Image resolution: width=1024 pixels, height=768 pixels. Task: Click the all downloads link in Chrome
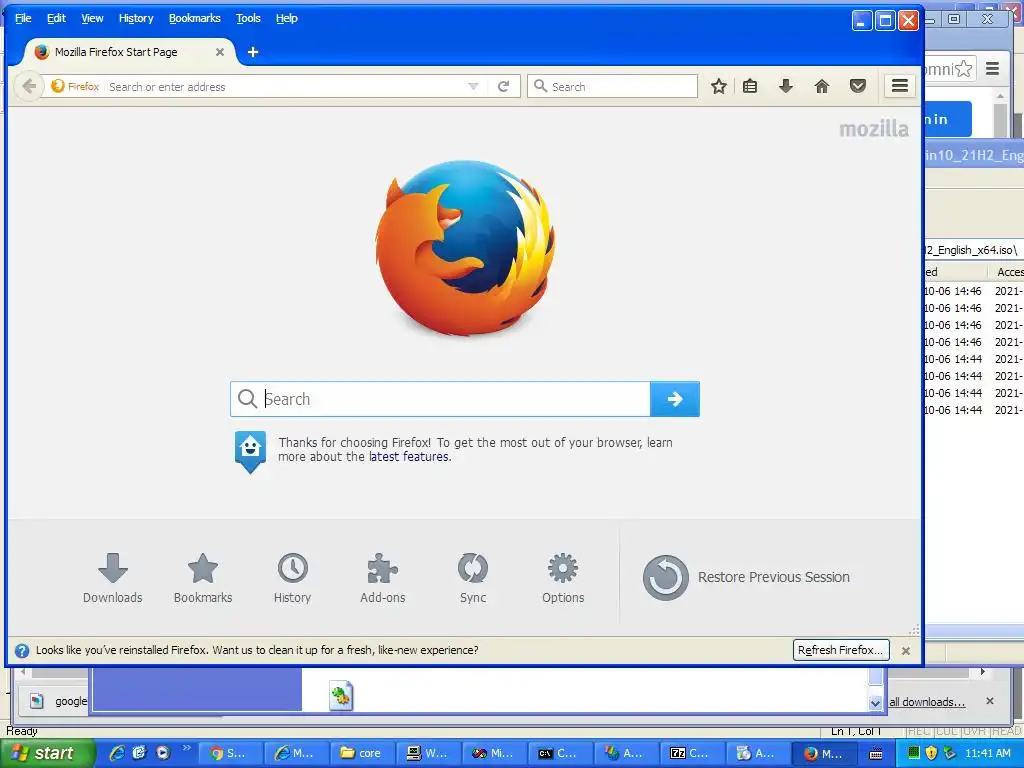[927, 702]
